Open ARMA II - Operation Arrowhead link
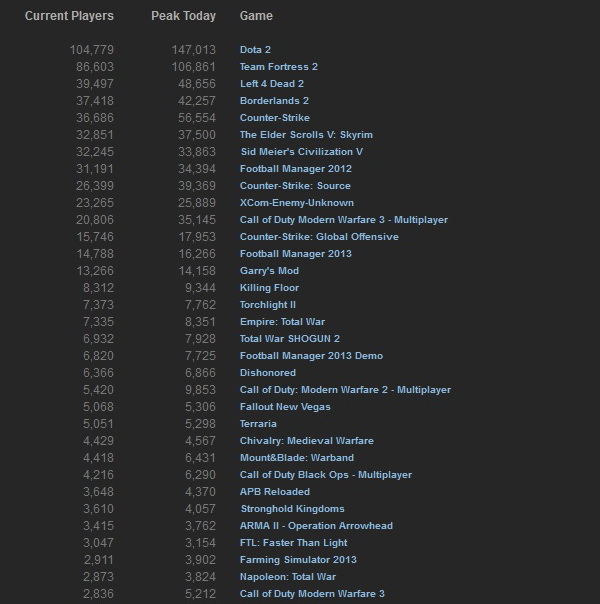 point(316,525)
